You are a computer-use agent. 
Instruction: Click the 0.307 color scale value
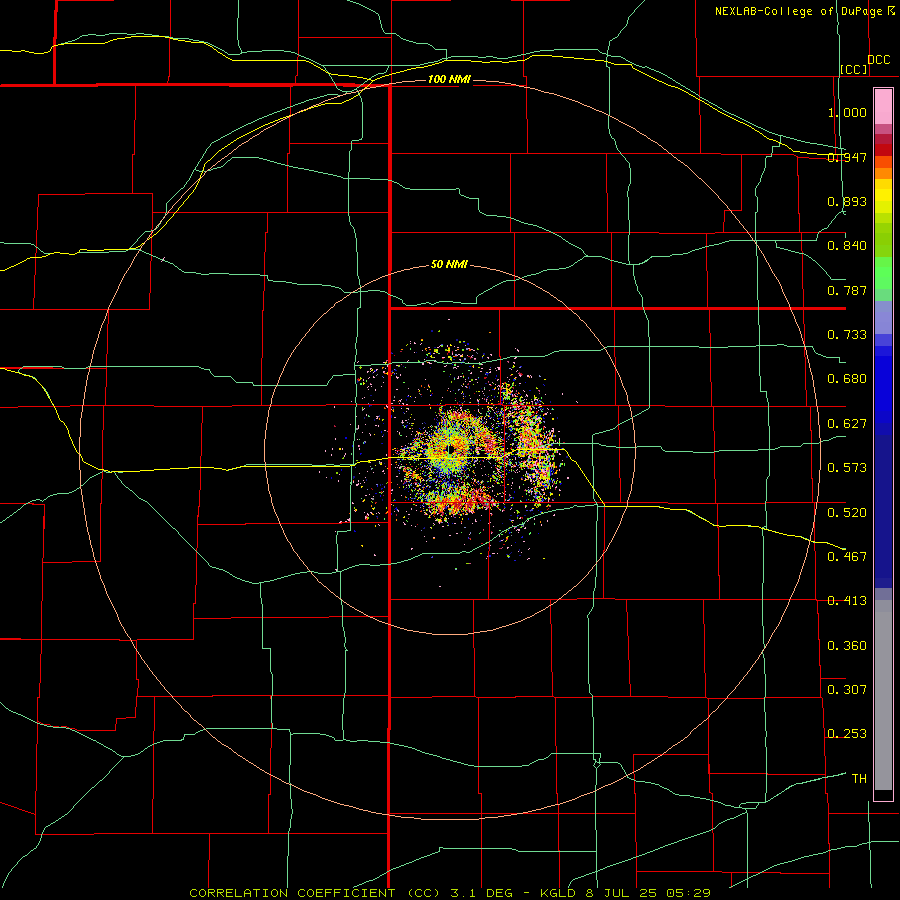(x=847, y=690)
